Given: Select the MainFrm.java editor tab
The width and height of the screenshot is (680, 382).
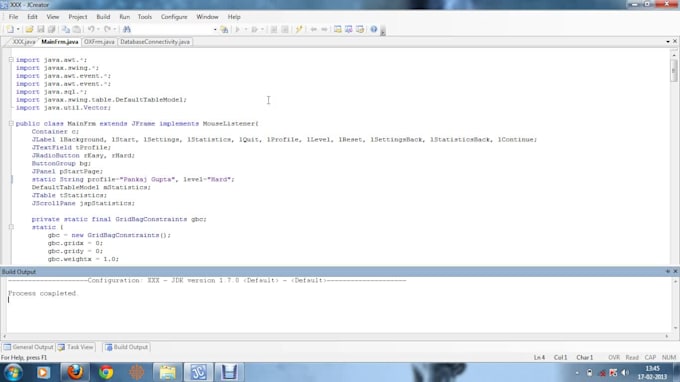Looking at the screenshot, I should tap(59, 42).
